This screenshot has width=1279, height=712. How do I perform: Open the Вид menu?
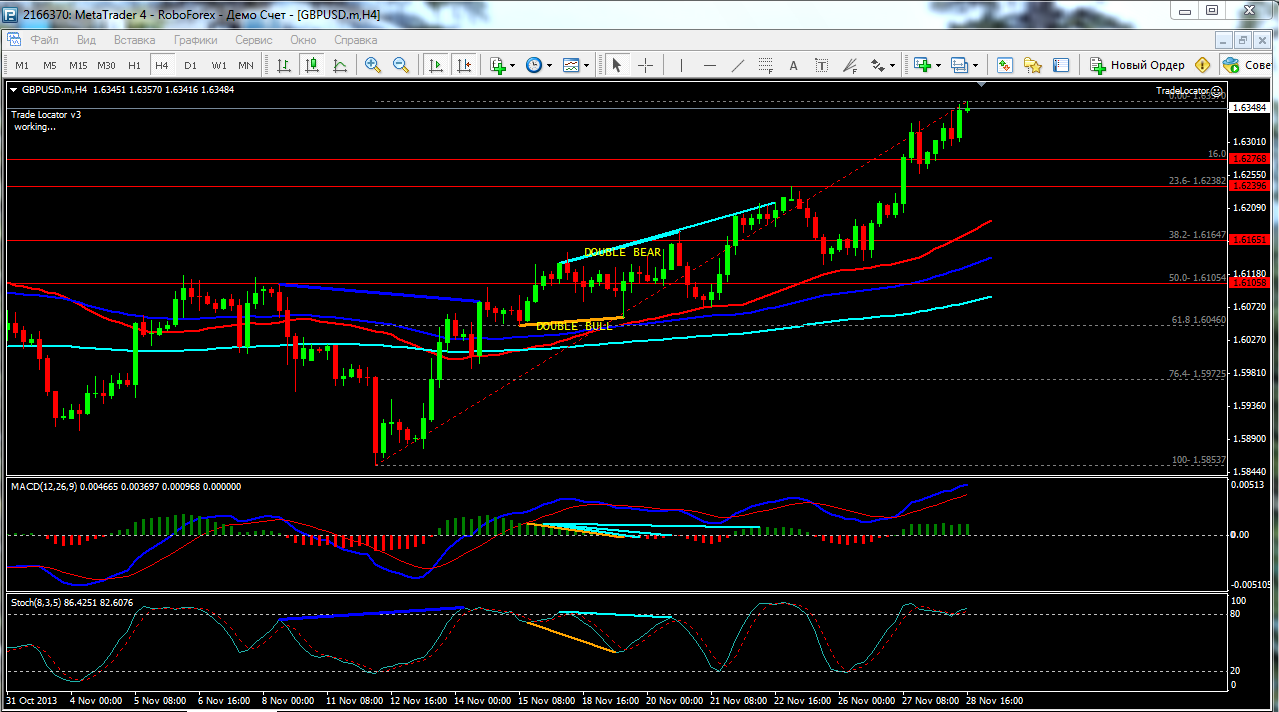[x=87, y=40]
